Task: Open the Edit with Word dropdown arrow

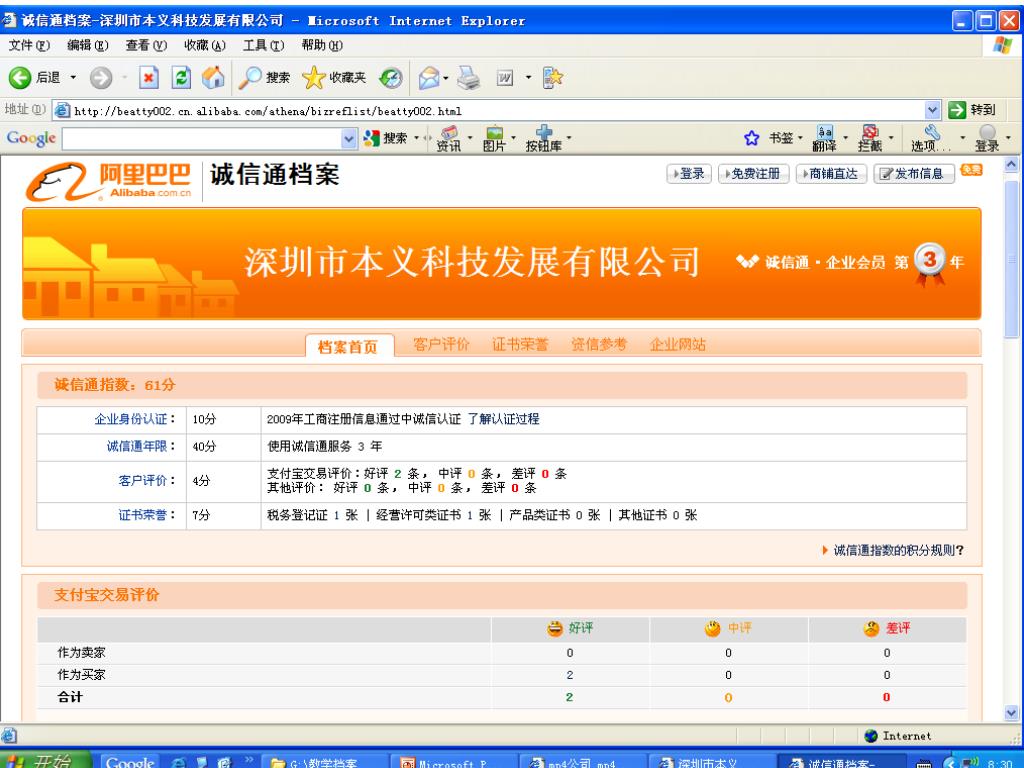Action: [x=528, y=78]
